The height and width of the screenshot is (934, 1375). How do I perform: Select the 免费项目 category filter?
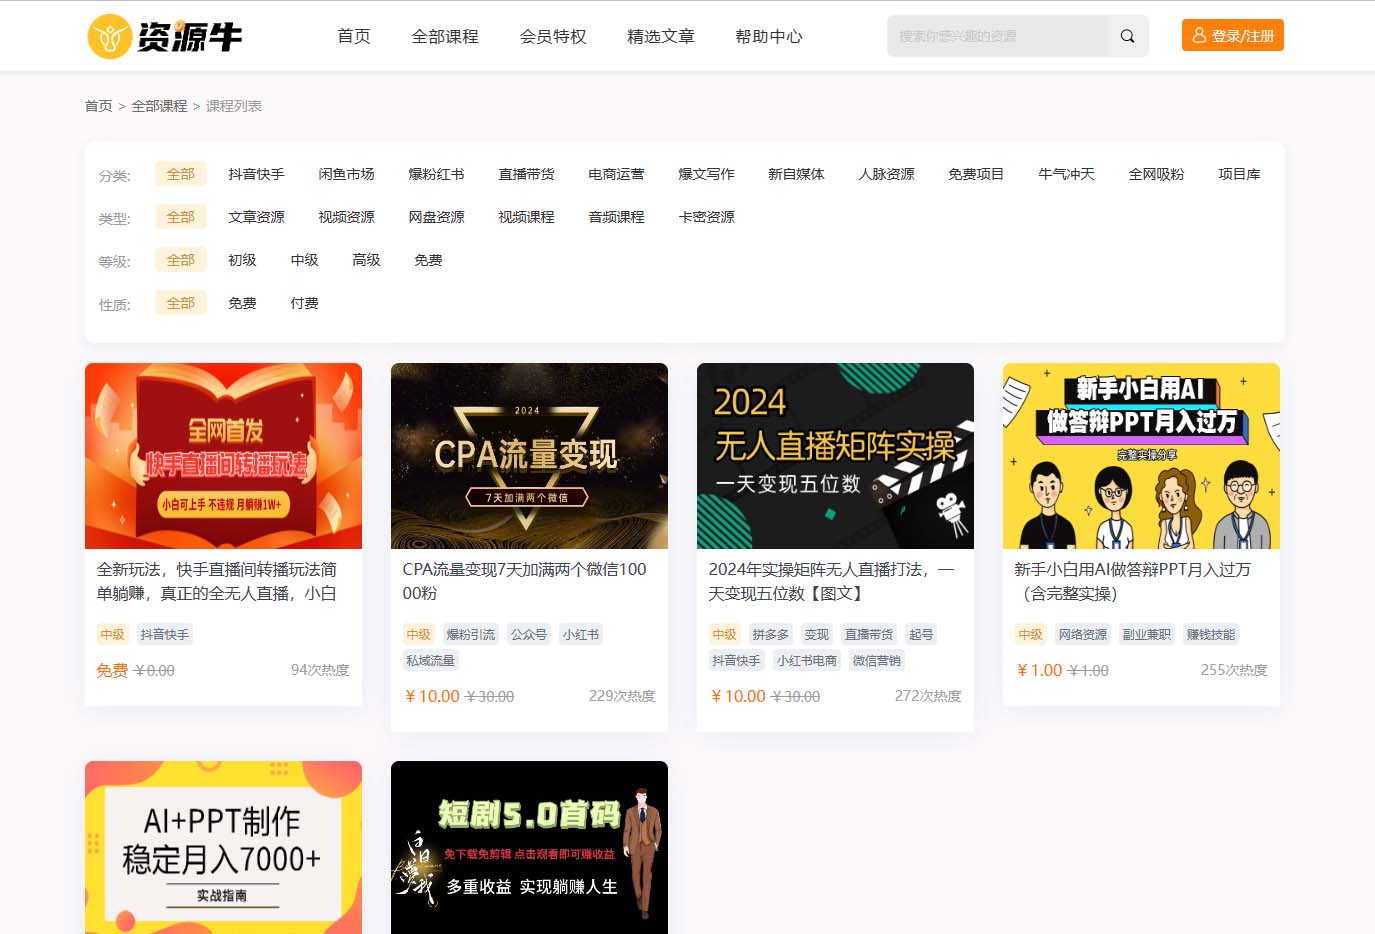(x=975, y=173)
